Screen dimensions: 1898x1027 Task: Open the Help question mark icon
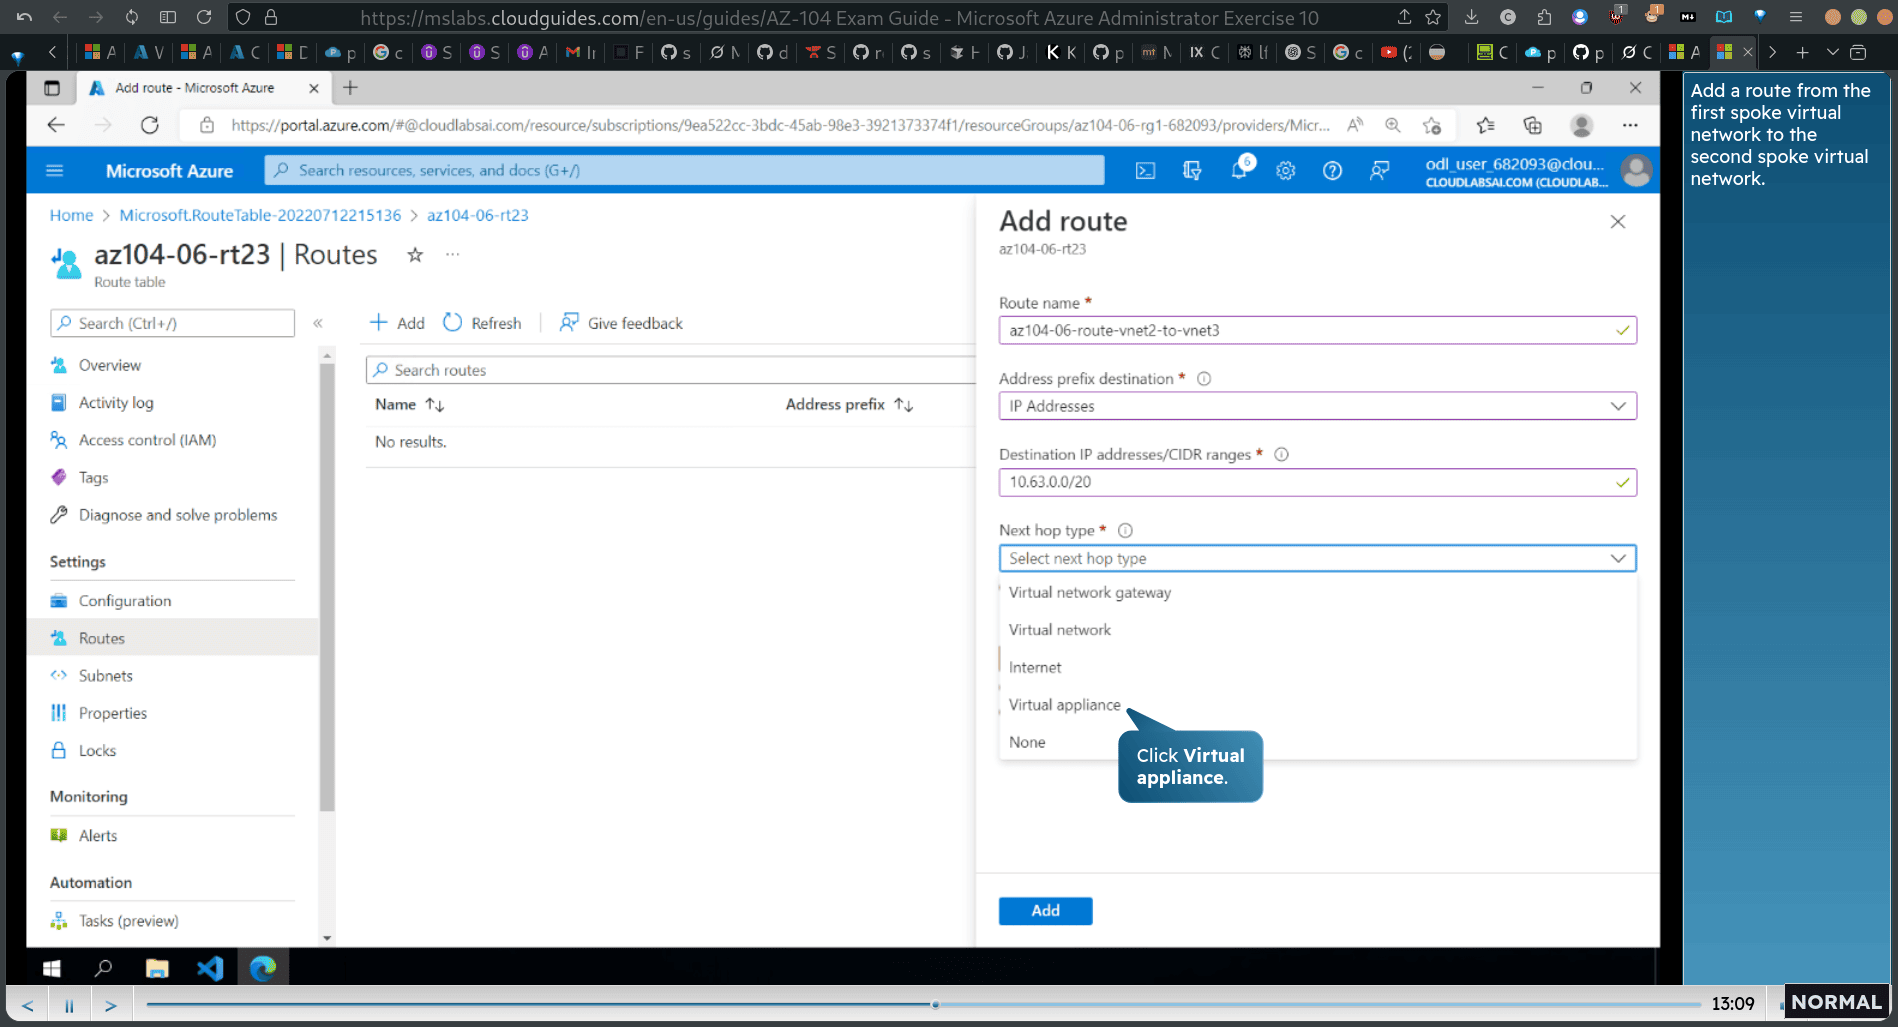tap(1332, 171)
